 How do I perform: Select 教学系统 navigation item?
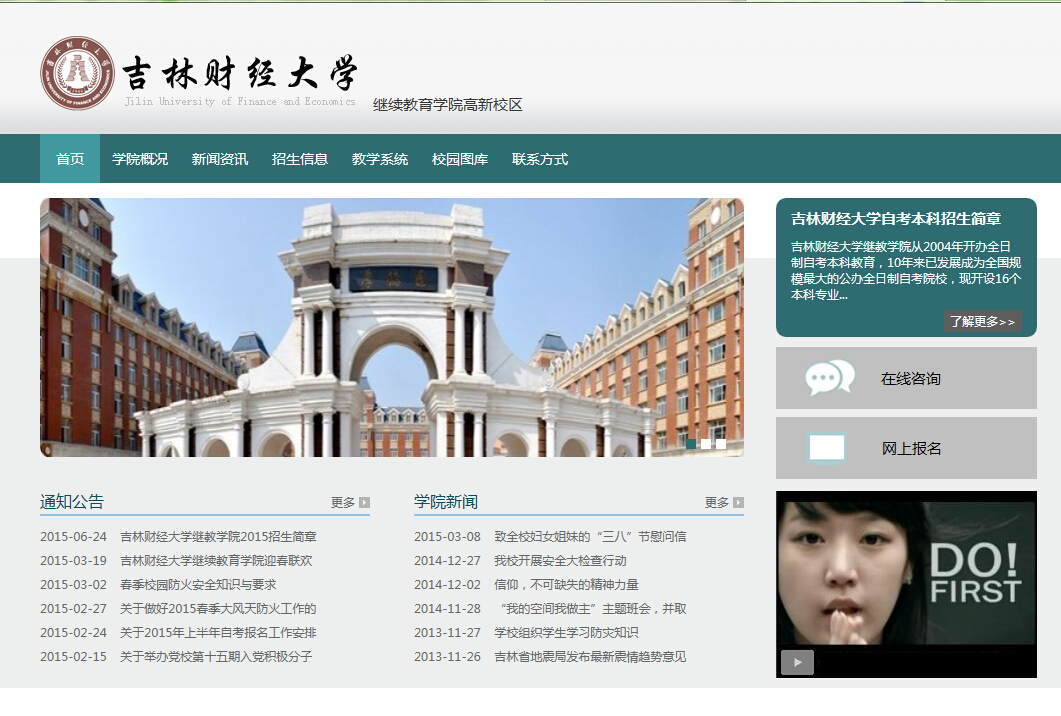point(380,159)
